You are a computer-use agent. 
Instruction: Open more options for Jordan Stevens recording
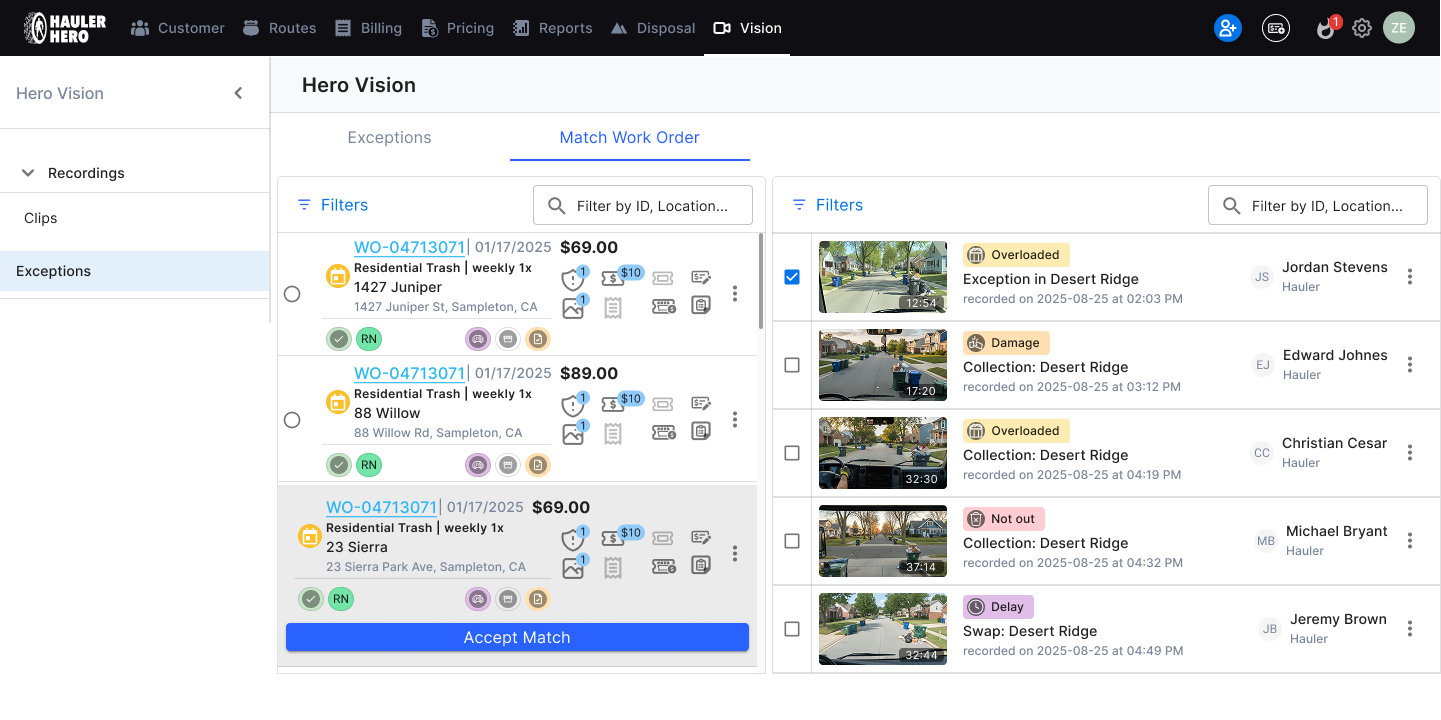coord(1410,277)
